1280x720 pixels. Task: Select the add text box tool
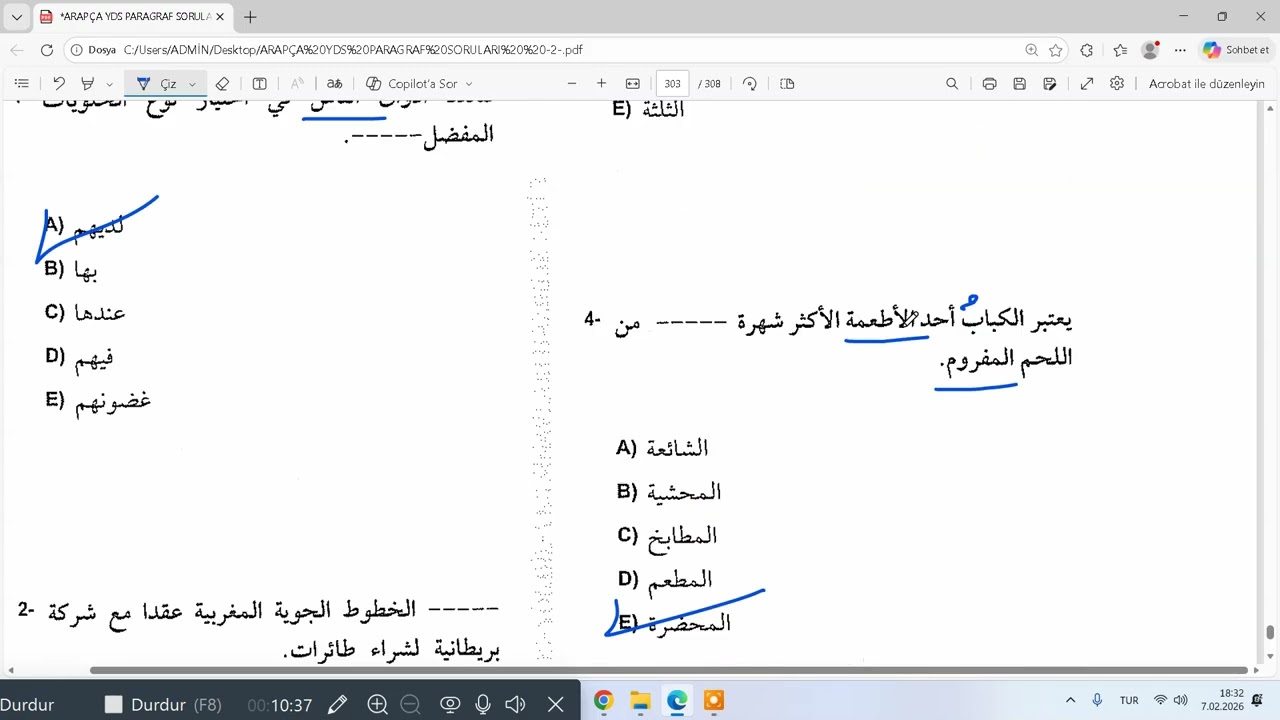[259, 84]
